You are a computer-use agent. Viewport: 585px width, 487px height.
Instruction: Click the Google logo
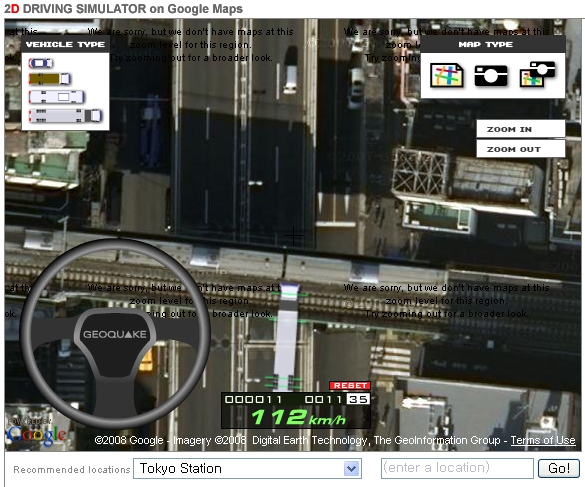[36, 435]
